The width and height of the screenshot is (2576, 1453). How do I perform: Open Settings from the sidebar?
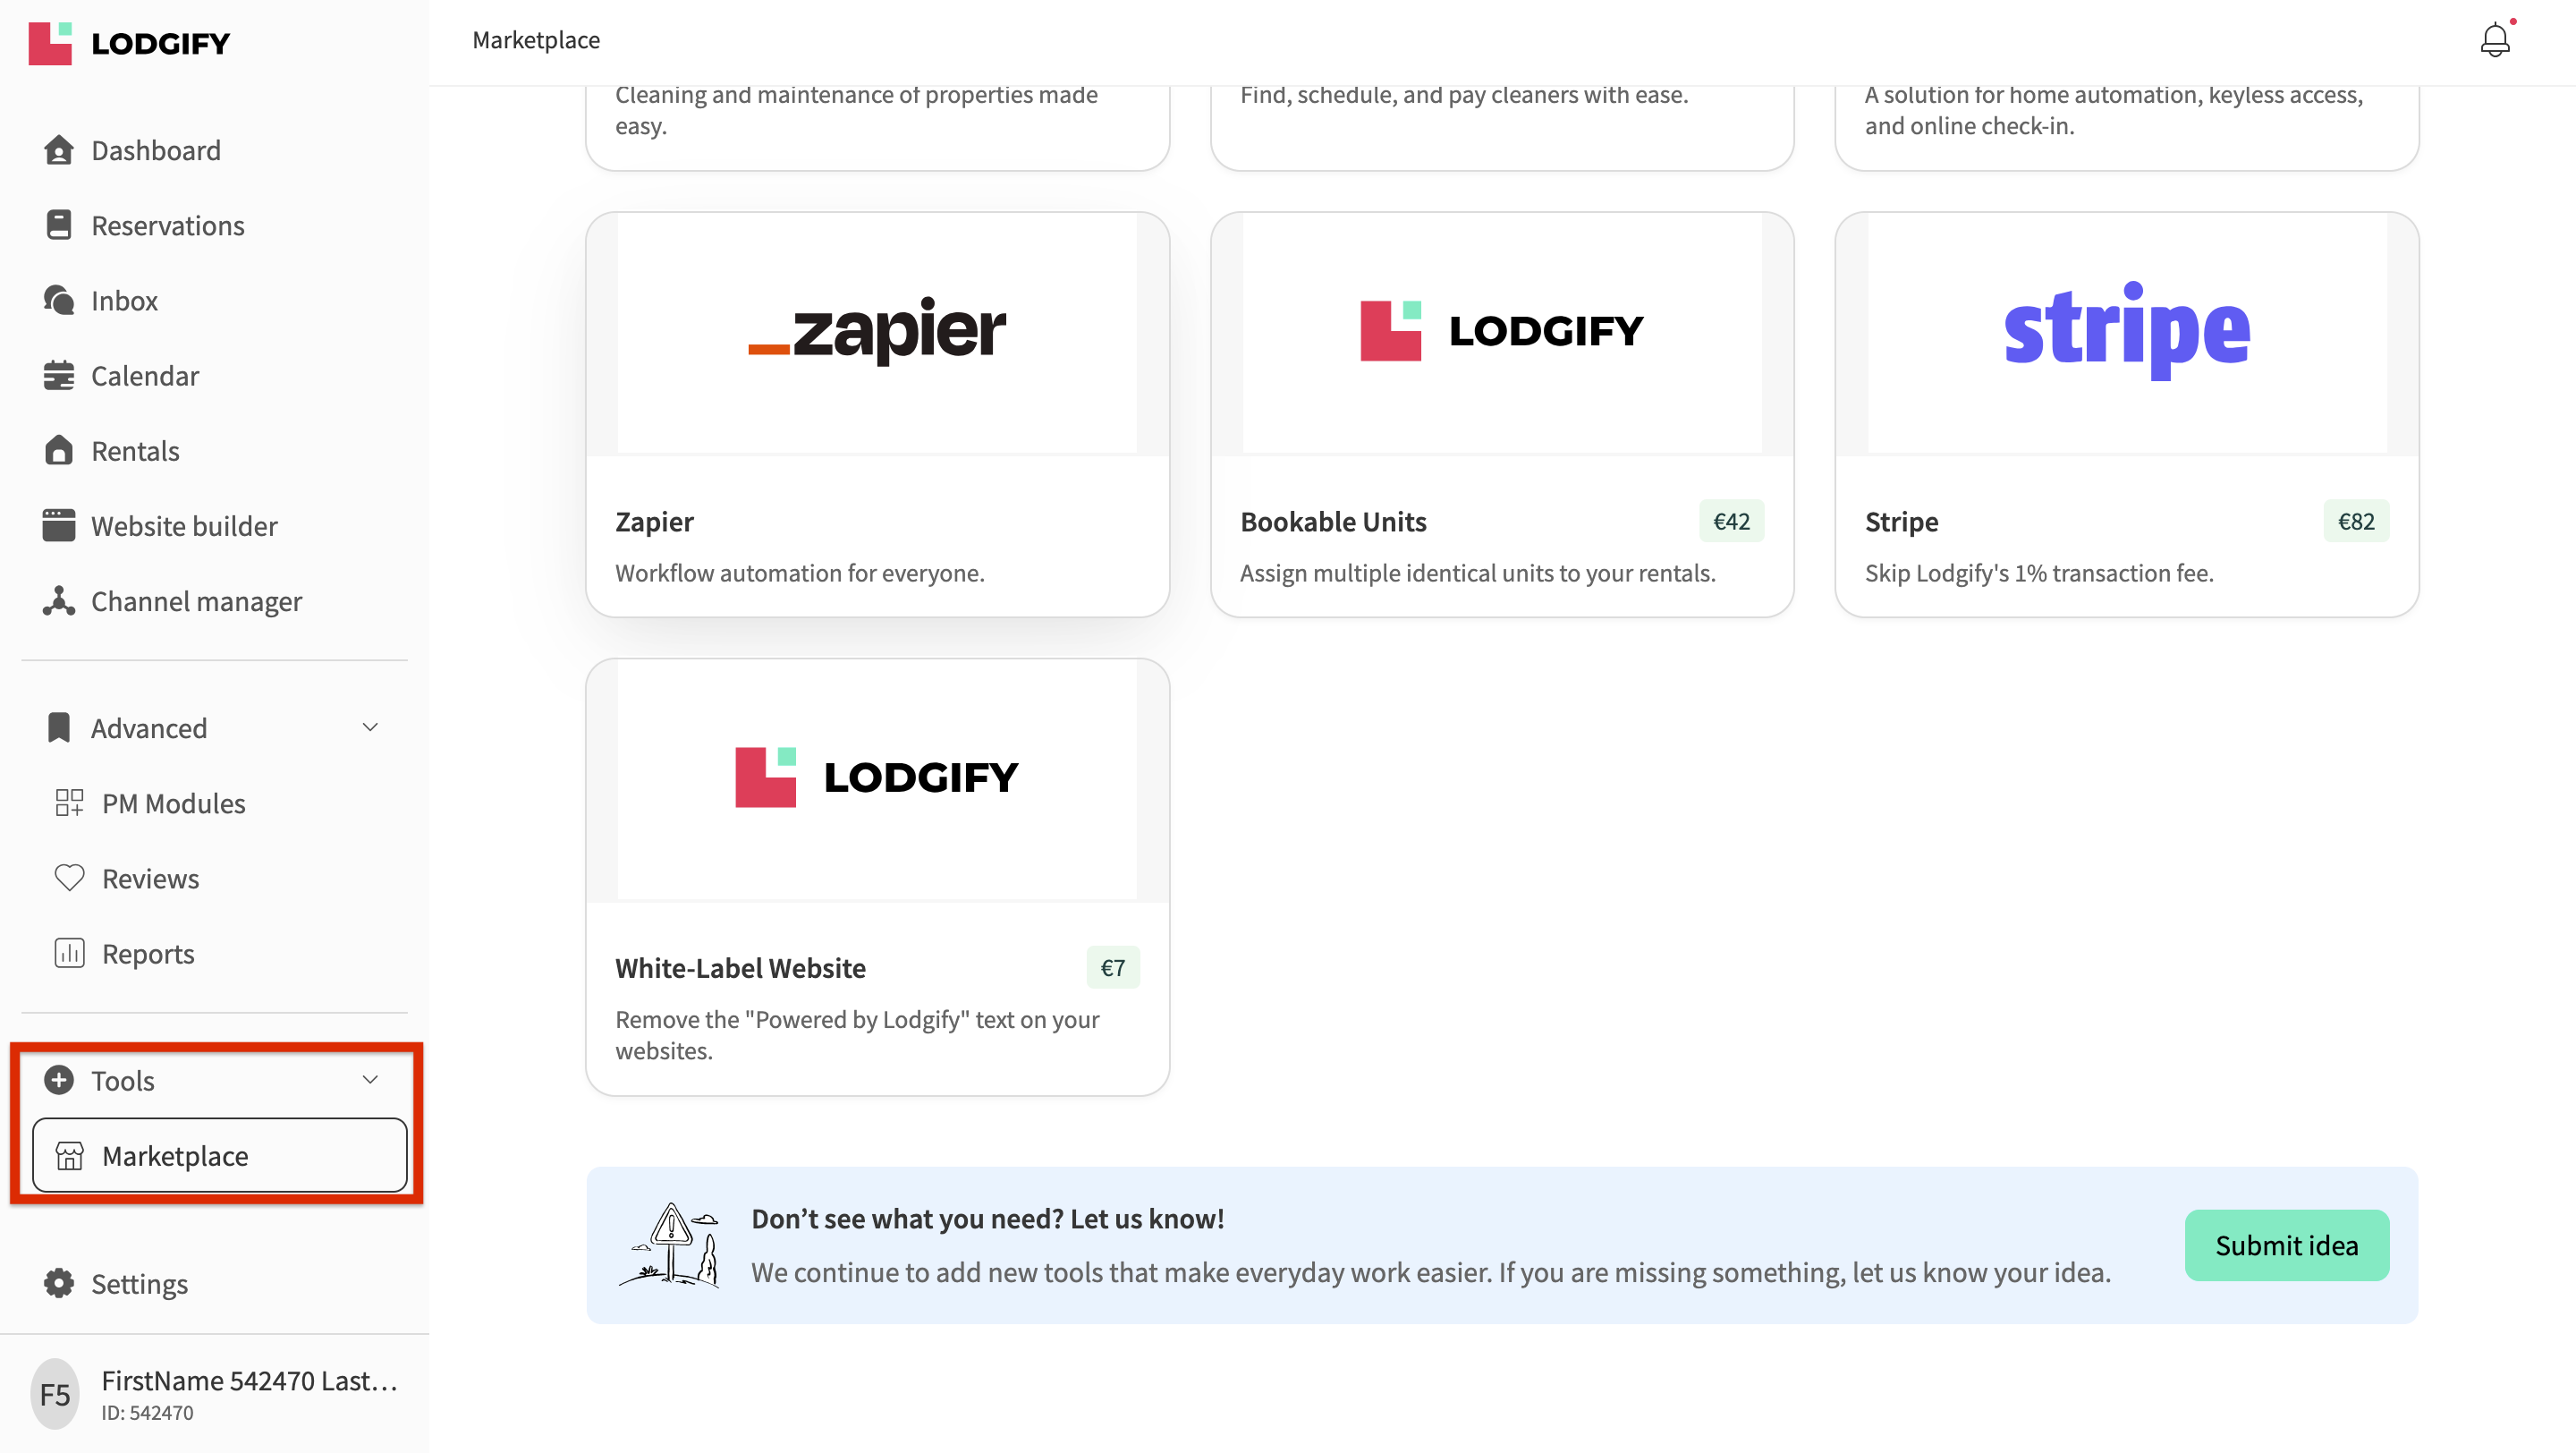pos(139,1283)
